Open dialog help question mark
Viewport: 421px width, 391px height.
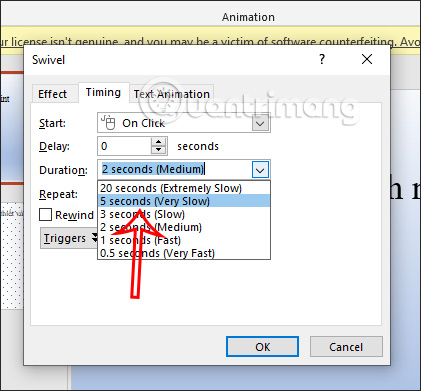pos(322,60)
